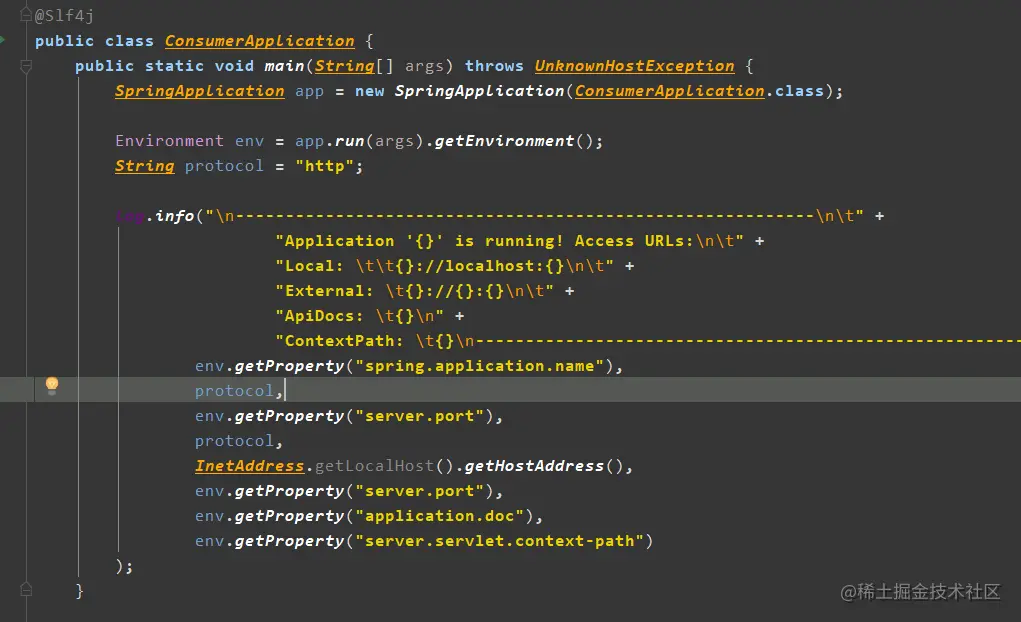Click the closing ); of log.info
Image resolution: width=1021 pixels, height=622 pixels.
click(x=124, y=566)
